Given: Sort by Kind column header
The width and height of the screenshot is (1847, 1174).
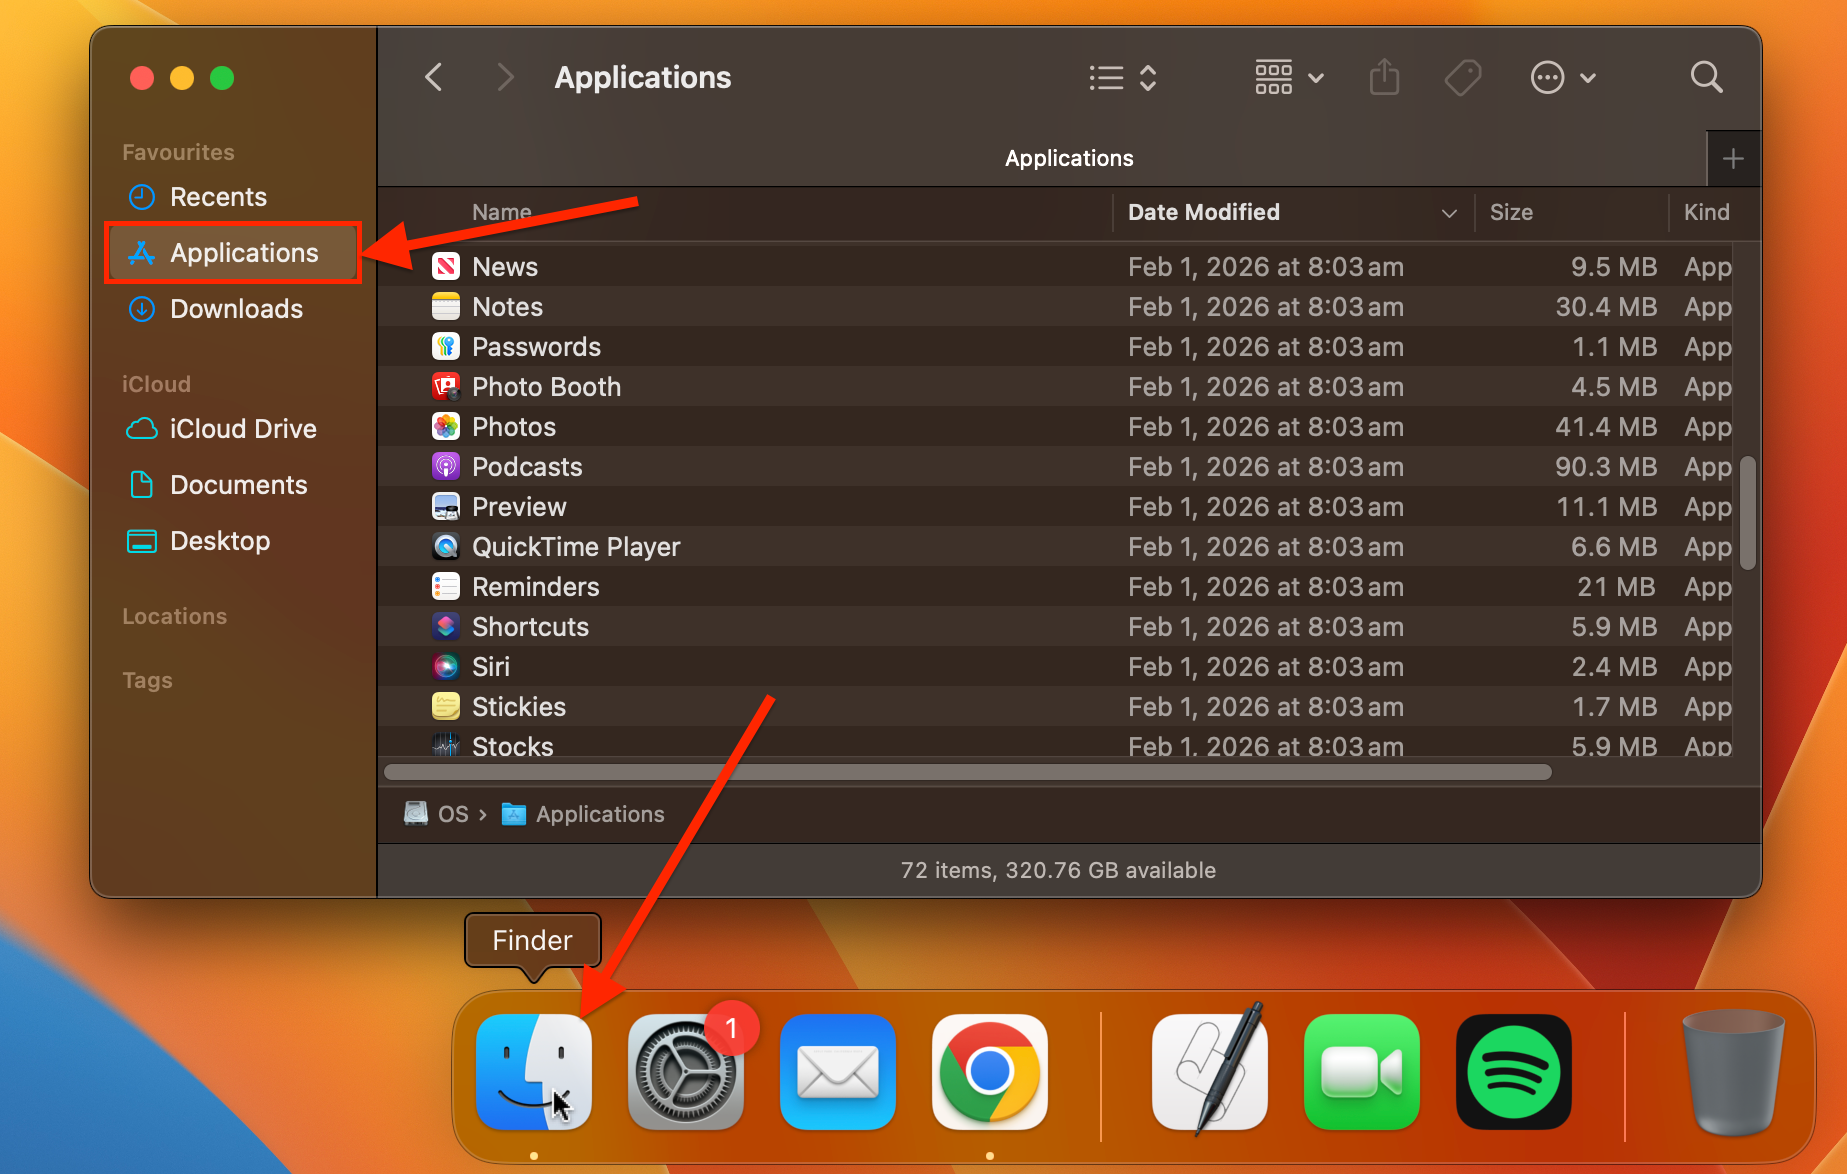Looking at the screenshot, I should (1706, 212).
